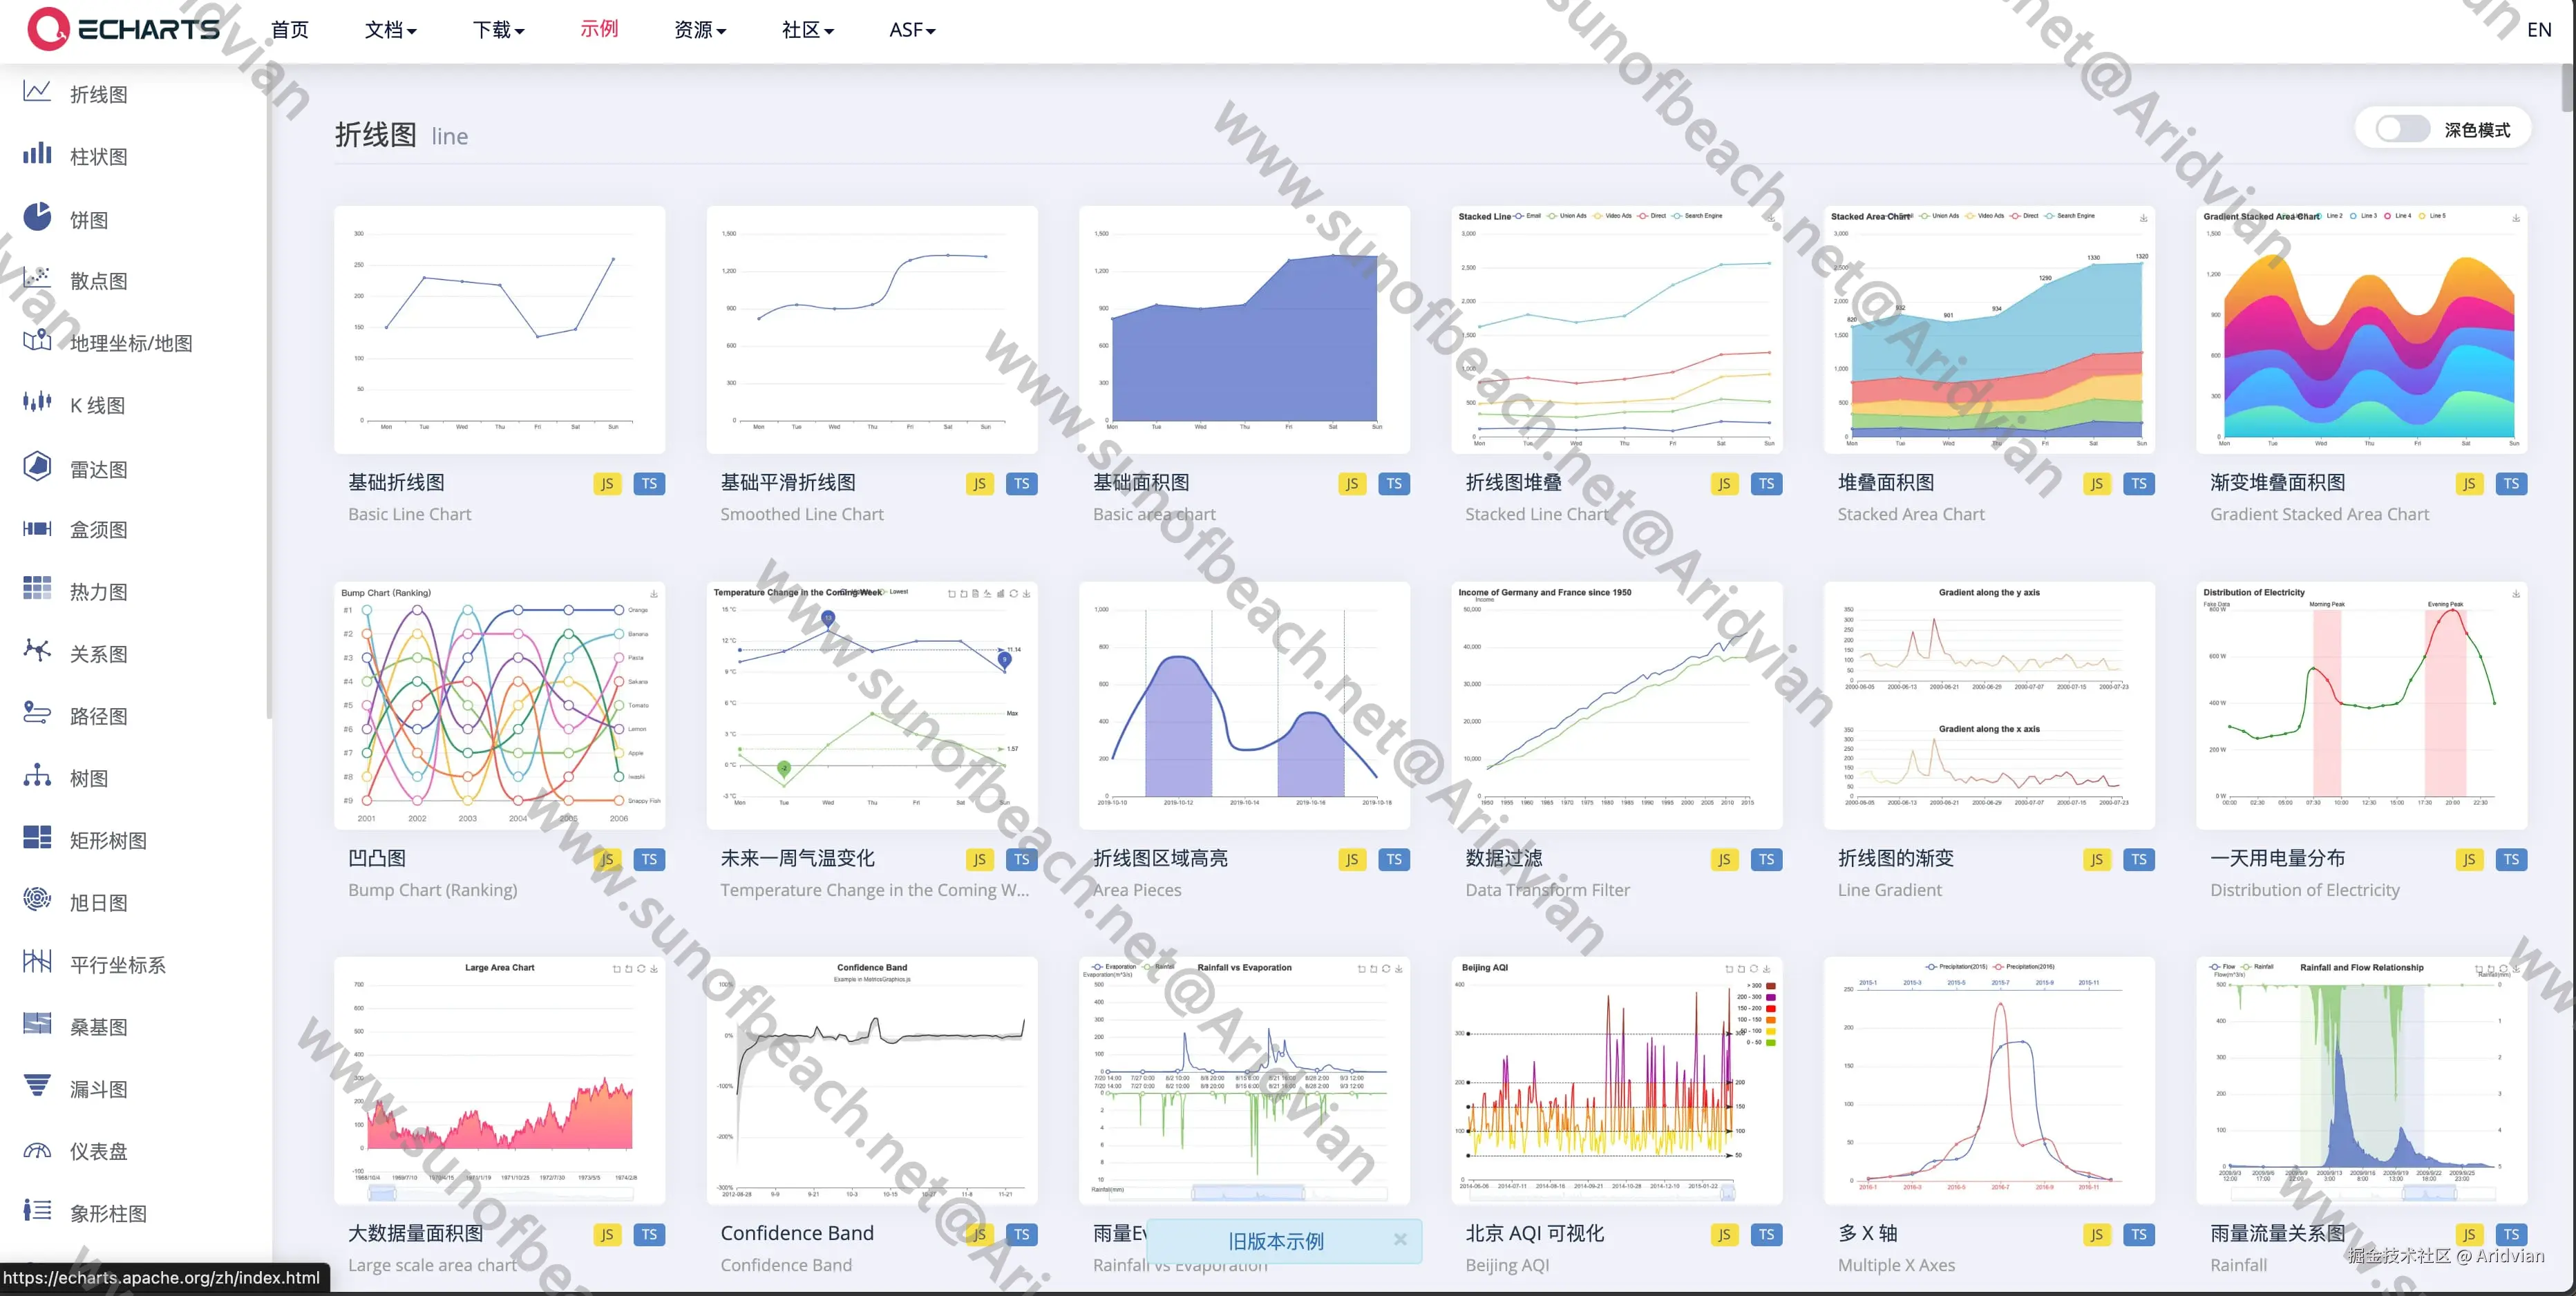2576x1296 pixels.
Task: Click the funnel chart sidebar icon
Action: [37, 1086]
